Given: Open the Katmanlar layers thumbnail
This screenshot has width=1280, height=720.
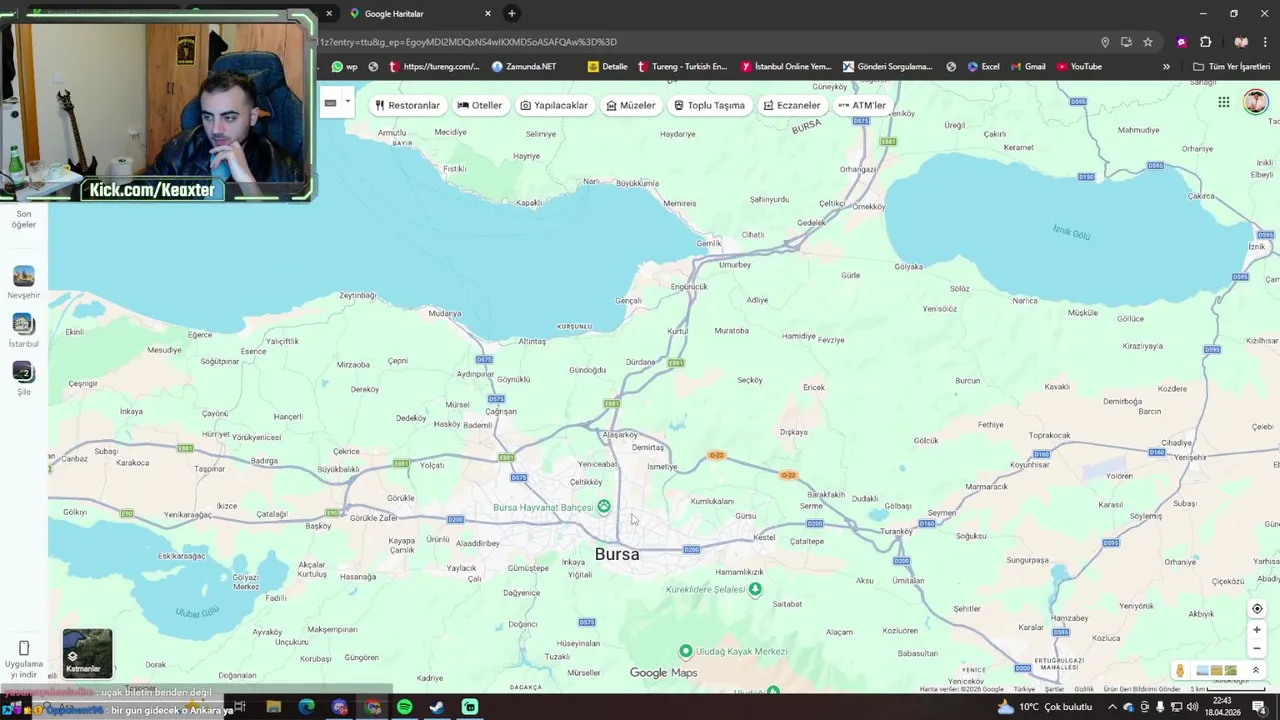Looking at the screenshot, I should point(87,653).
